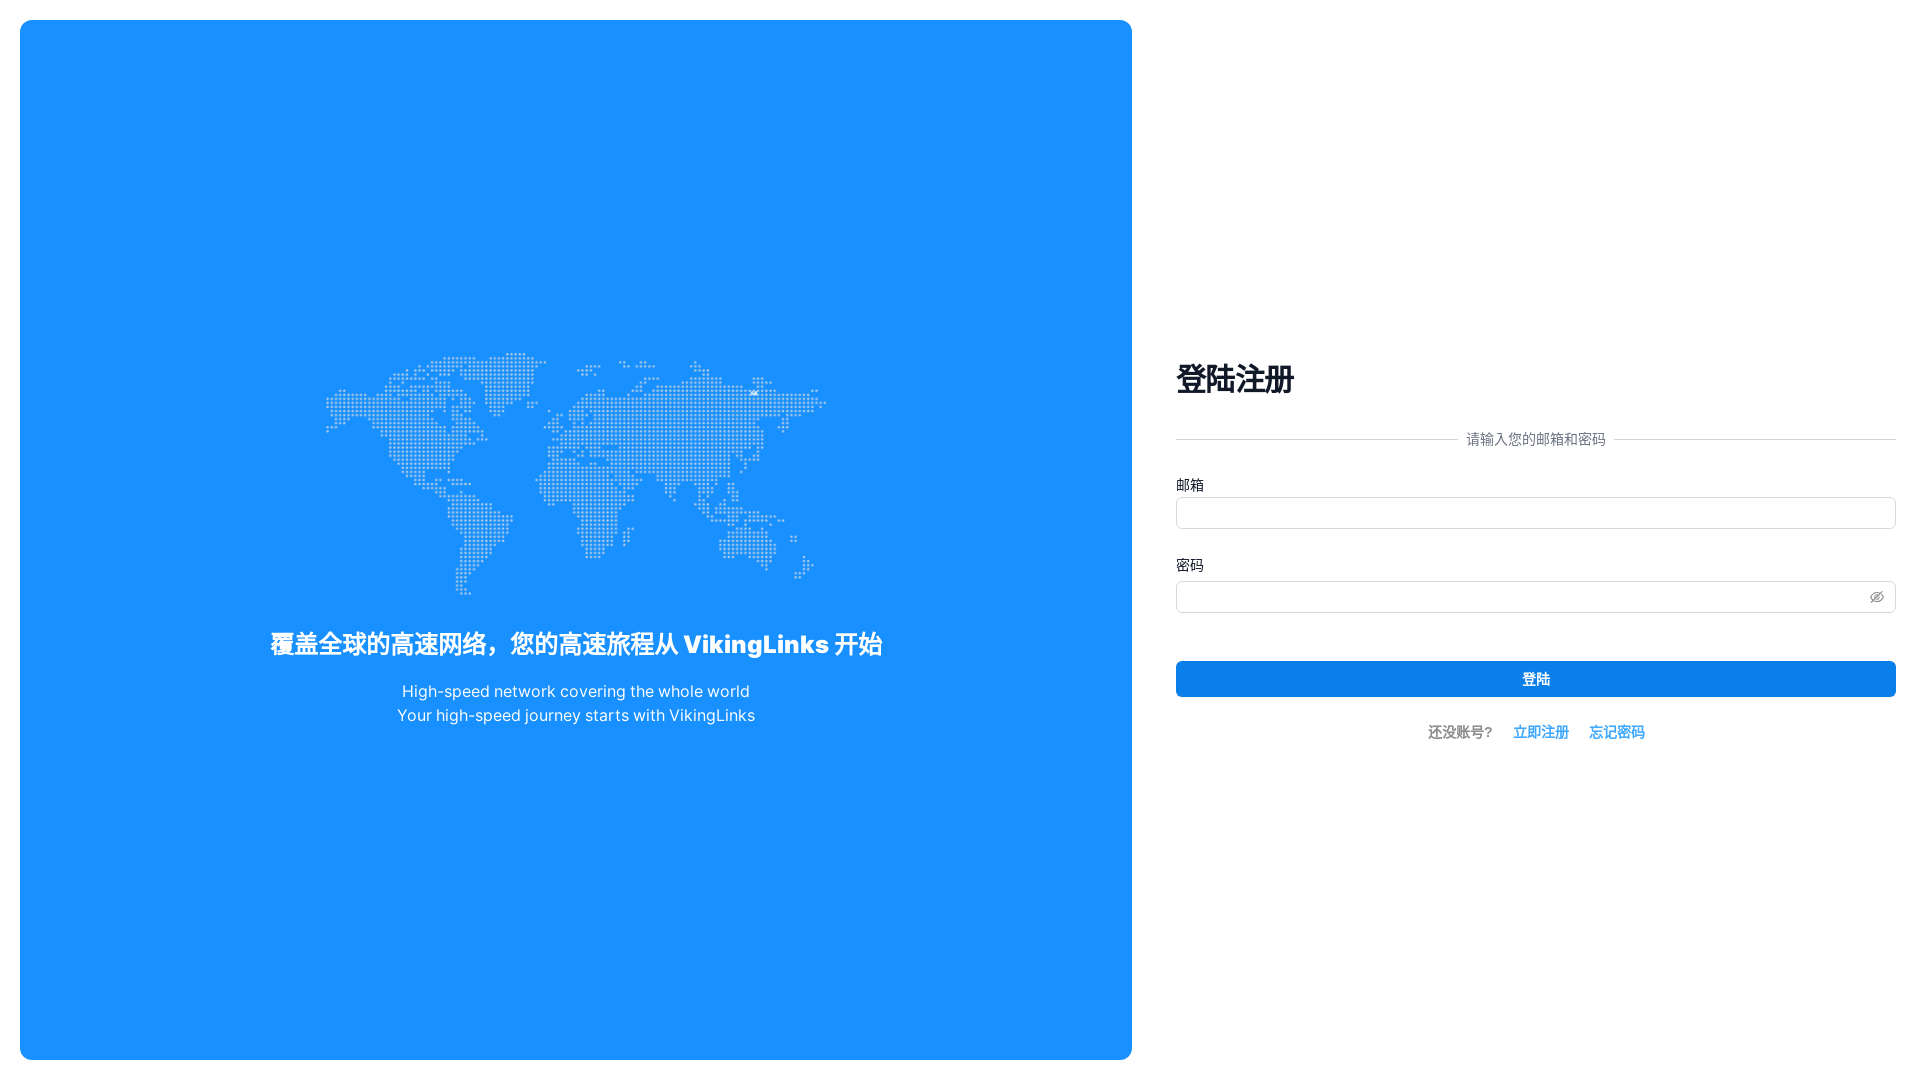Viewport: 1920px width, 1080px height.
Task: Click the 登陆注册 heading text
Action: 1234,379
